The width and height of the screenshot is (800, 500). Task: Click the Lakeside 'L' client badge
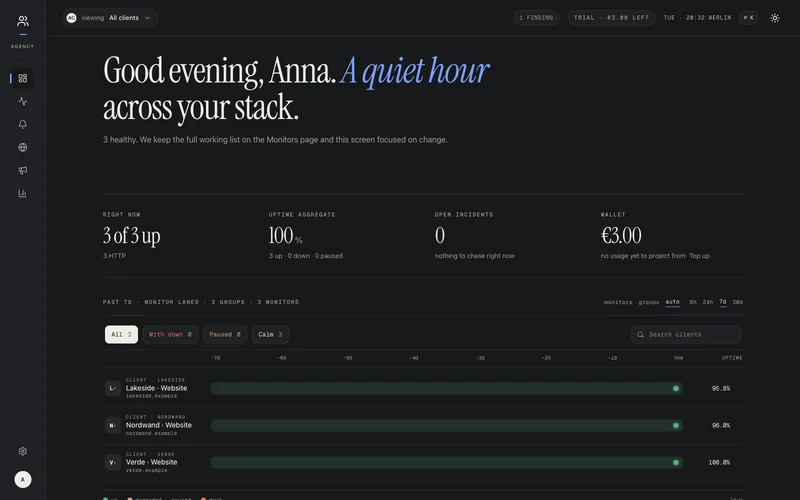pos(113,388)
